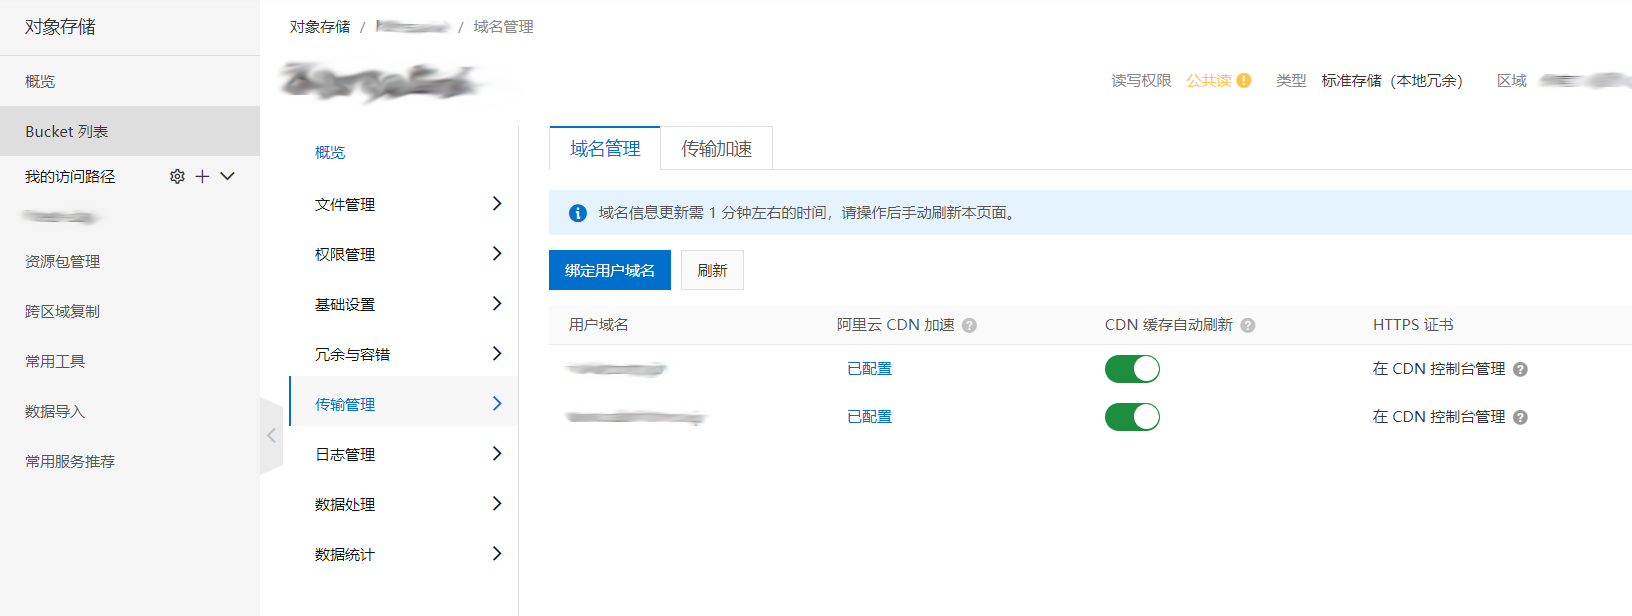1632x616 pixels.
Task: Open 已配置 link in the first domain row
Action: point(869,369)
